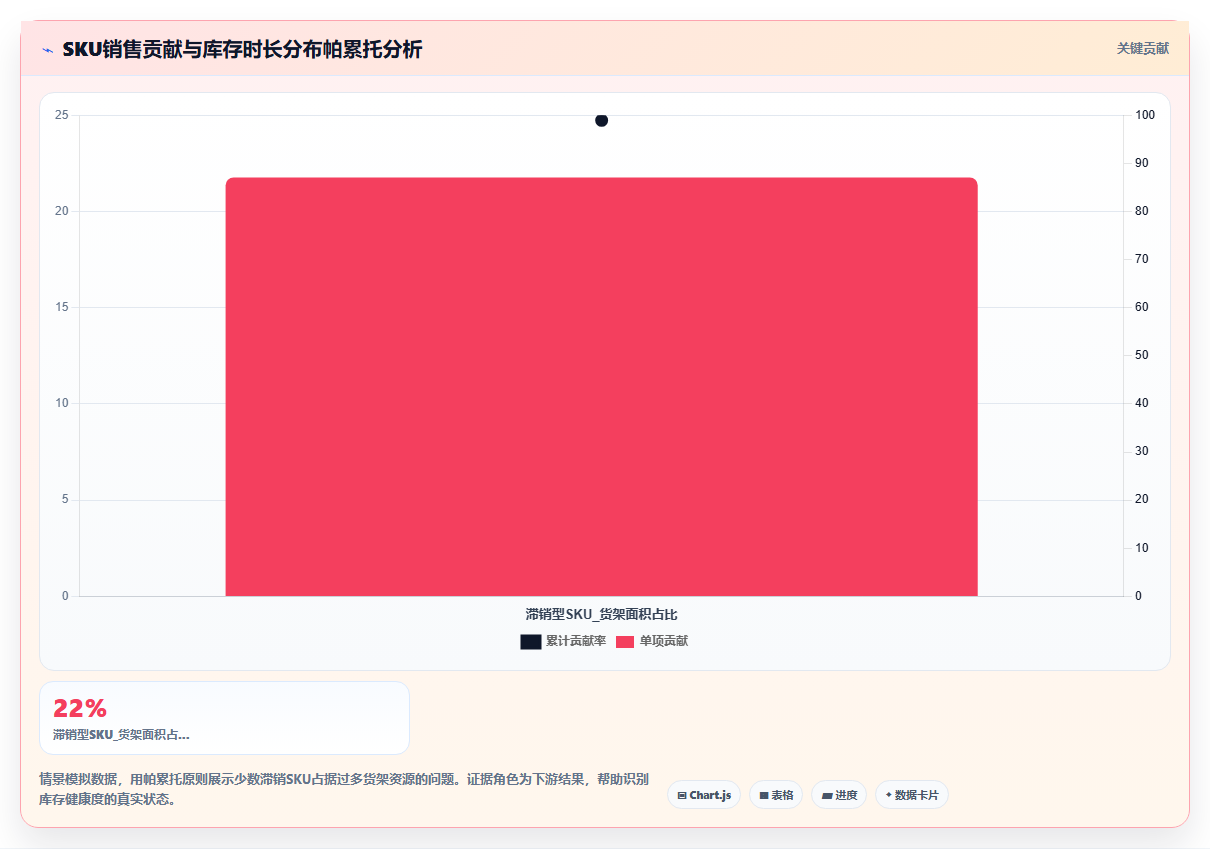Click the dark 累计贡献率 legend color box
The image size is (1210, 849).
click(531, 642)
